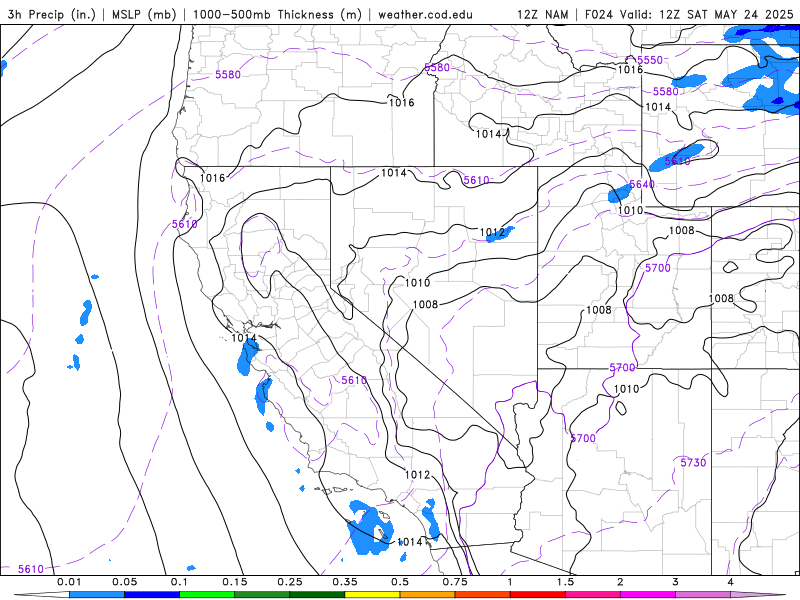
Task: Click the purple '5730' thickness label
Action: (693, 463)
